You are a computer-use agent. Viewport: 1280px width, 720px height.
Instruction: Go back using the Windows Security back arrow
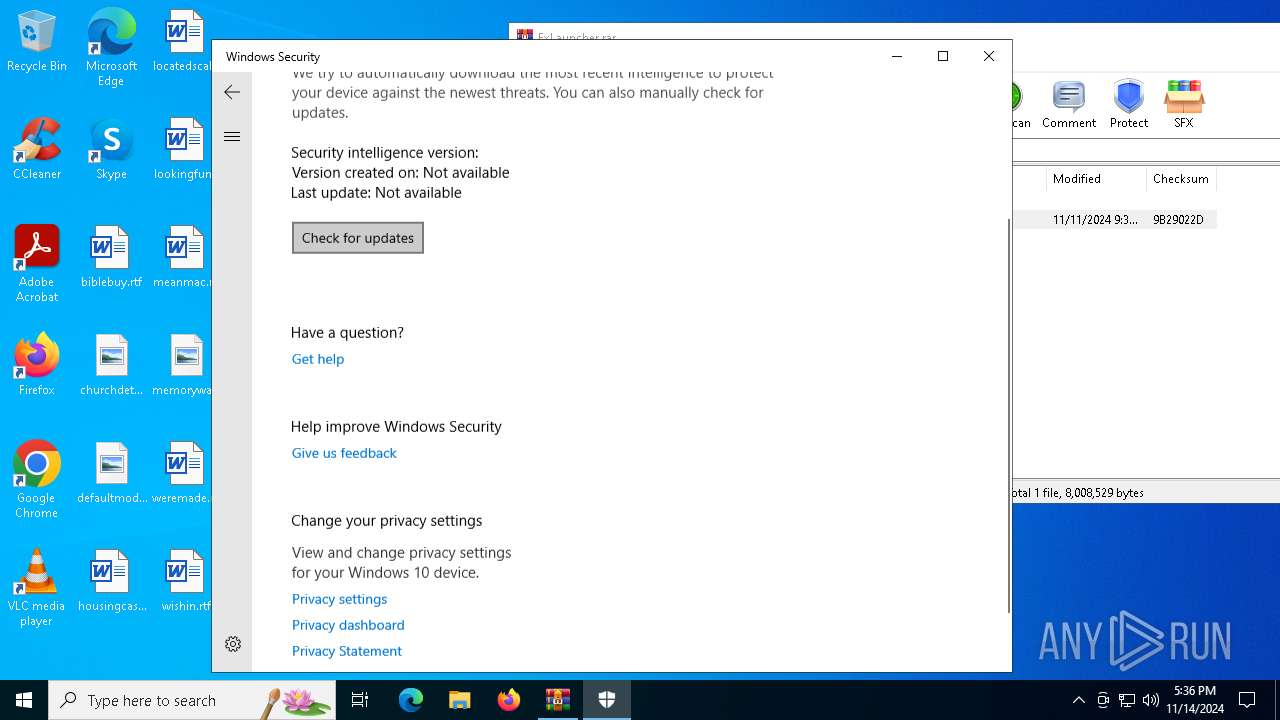[x=232, y=92]
